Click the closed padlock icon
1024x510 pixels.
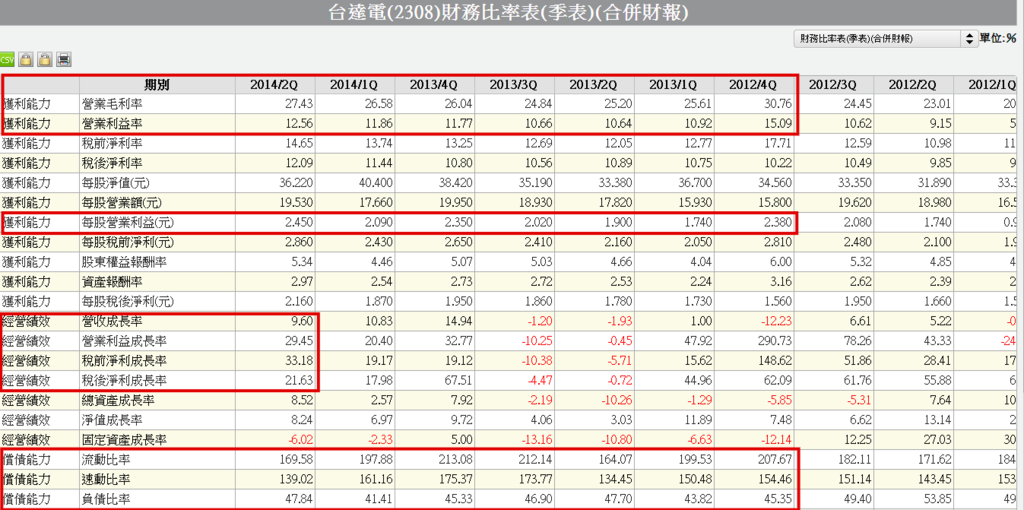click(x=25, y=60)
